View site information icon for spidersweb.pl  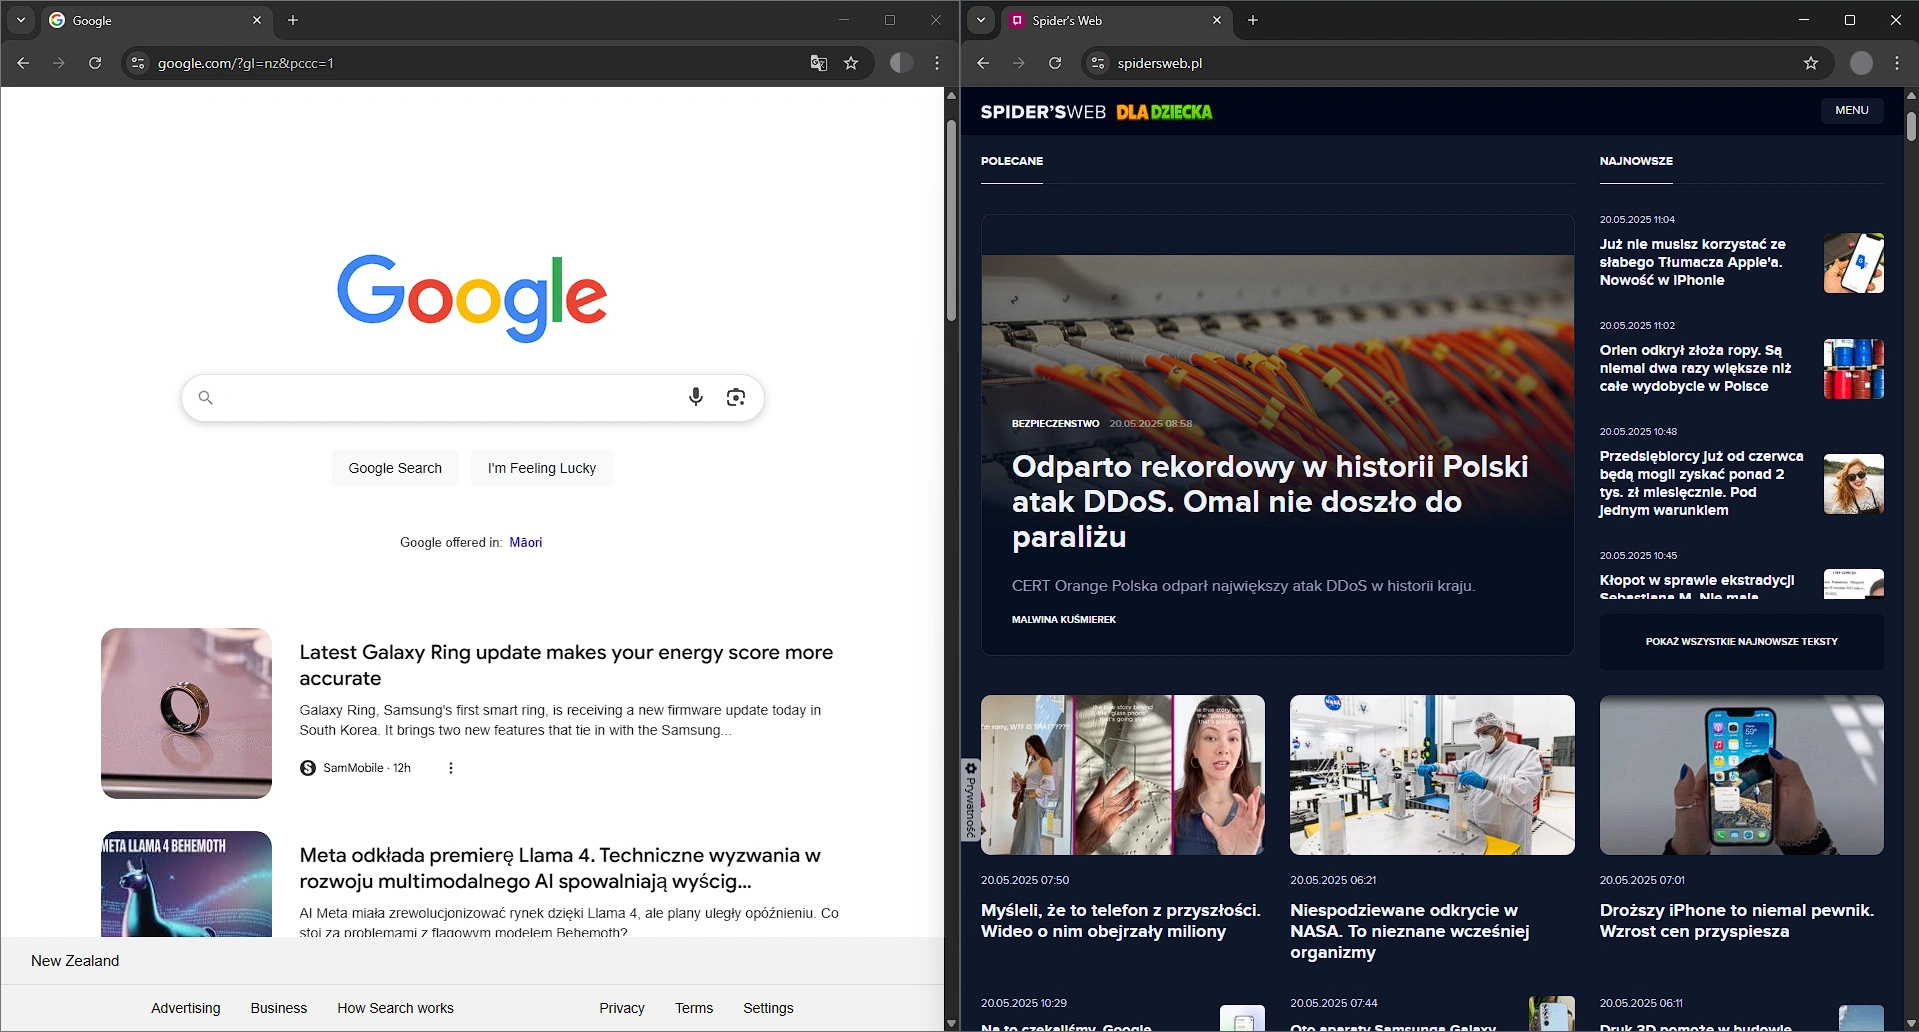tap(1098, 63)
